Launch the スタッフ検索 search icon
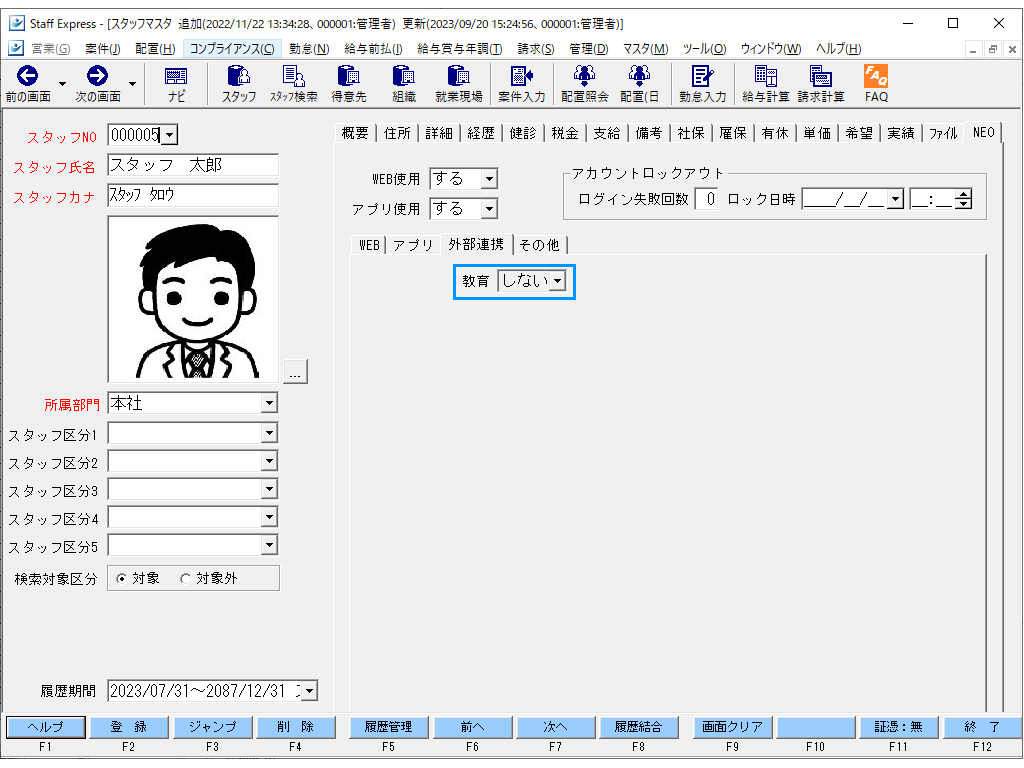1024x768 pixels. click(294, 84)
